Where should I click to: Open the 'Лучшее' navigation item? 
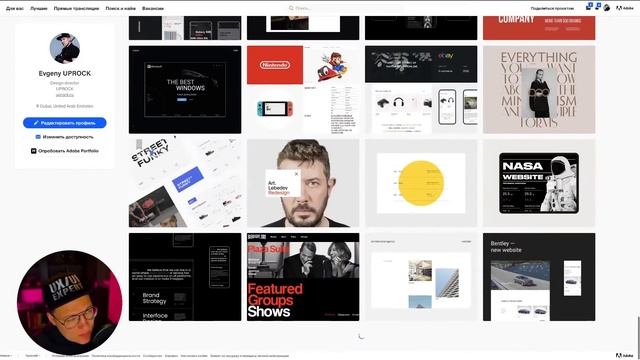39,8
